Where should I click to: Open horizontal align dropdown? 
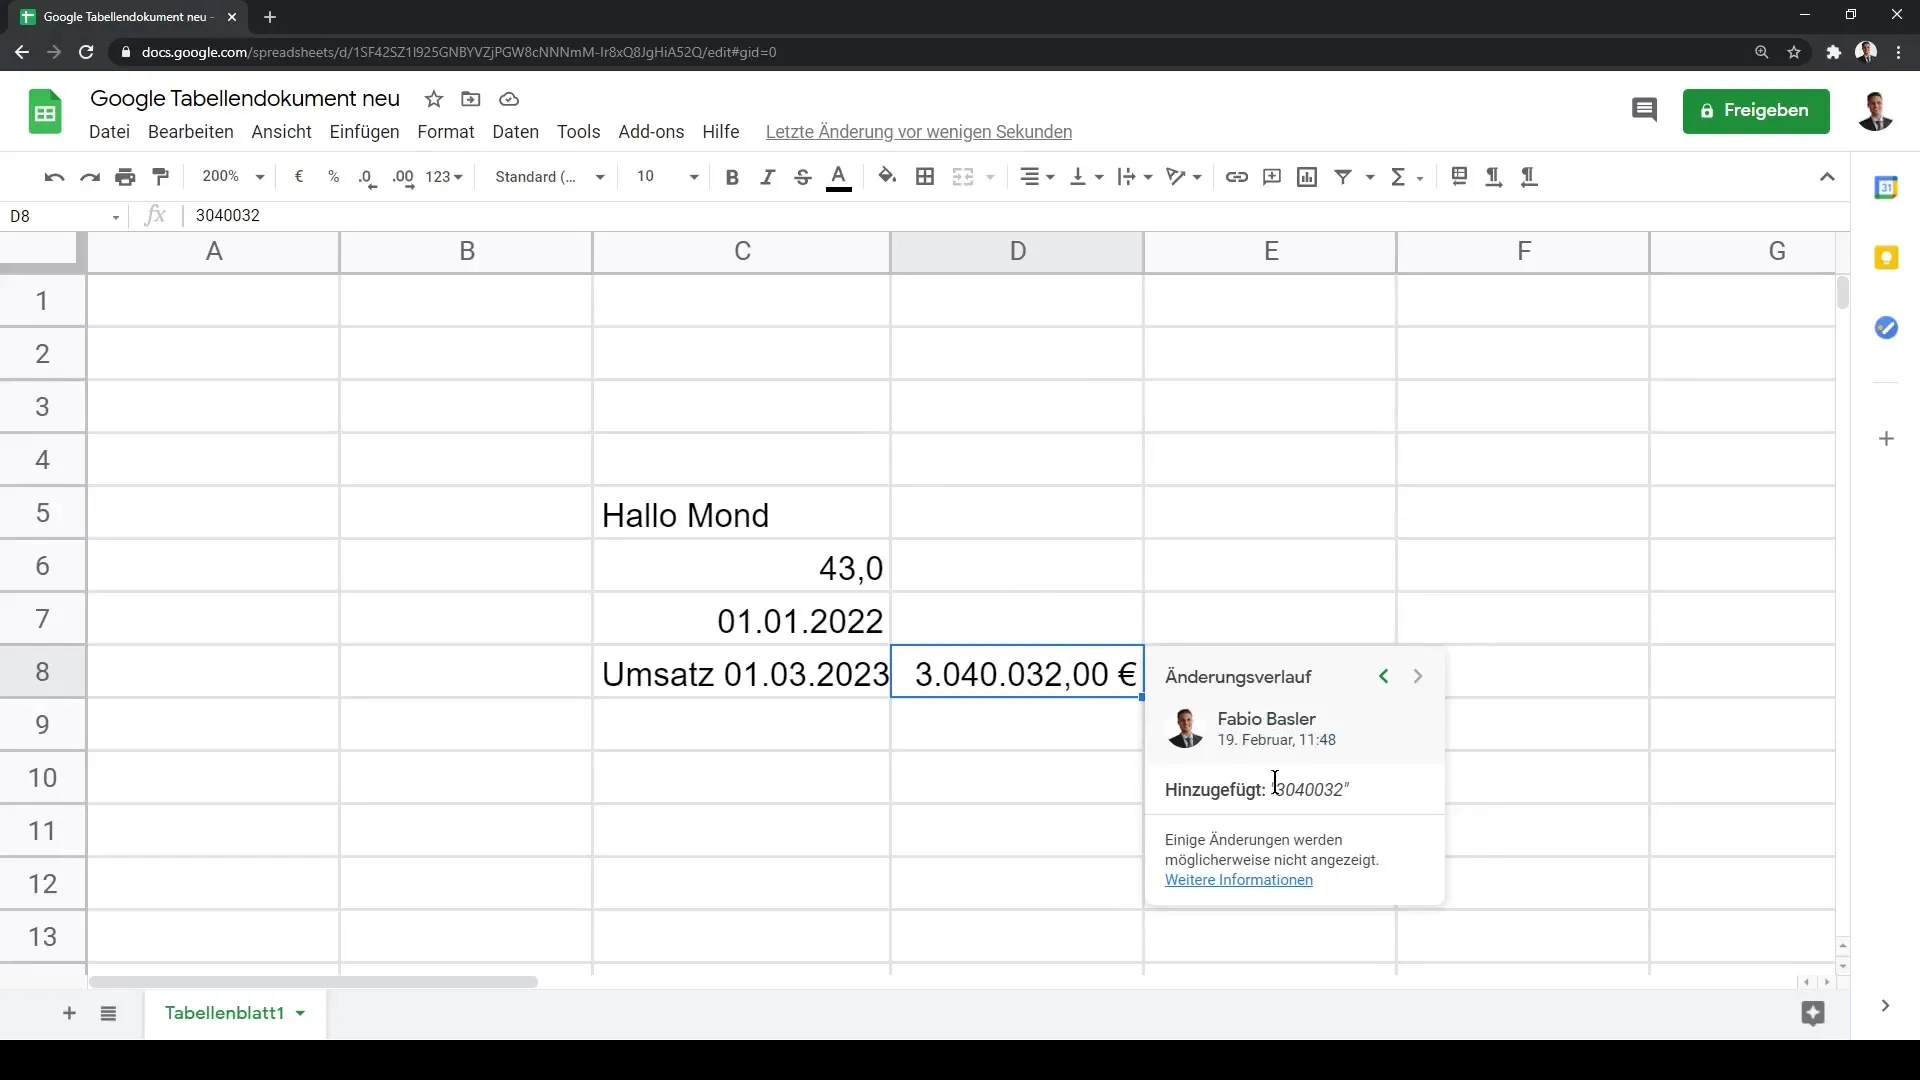point(1037,177)
